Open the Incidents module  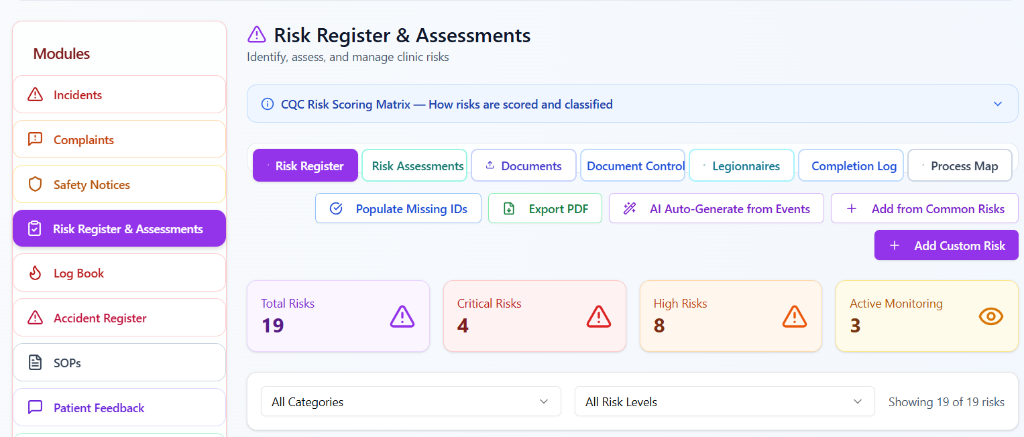point(120,95)
